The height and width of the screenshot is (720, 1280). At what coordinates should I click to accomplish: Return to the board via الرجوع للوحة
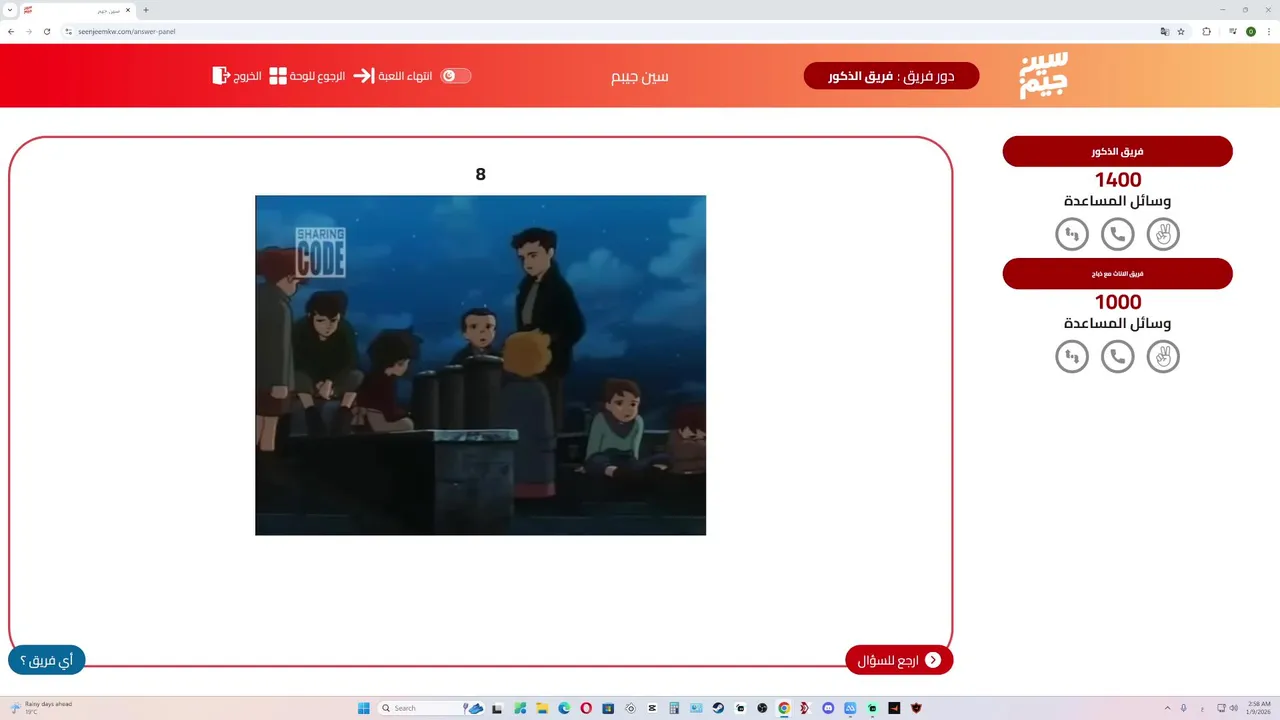point(307,76)
